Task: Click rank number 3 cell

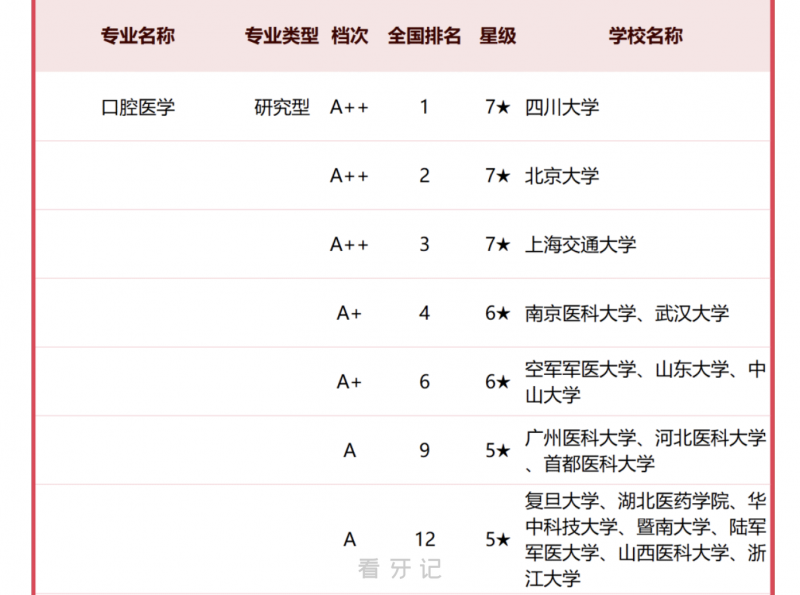Action: click(x=424, y=244)
